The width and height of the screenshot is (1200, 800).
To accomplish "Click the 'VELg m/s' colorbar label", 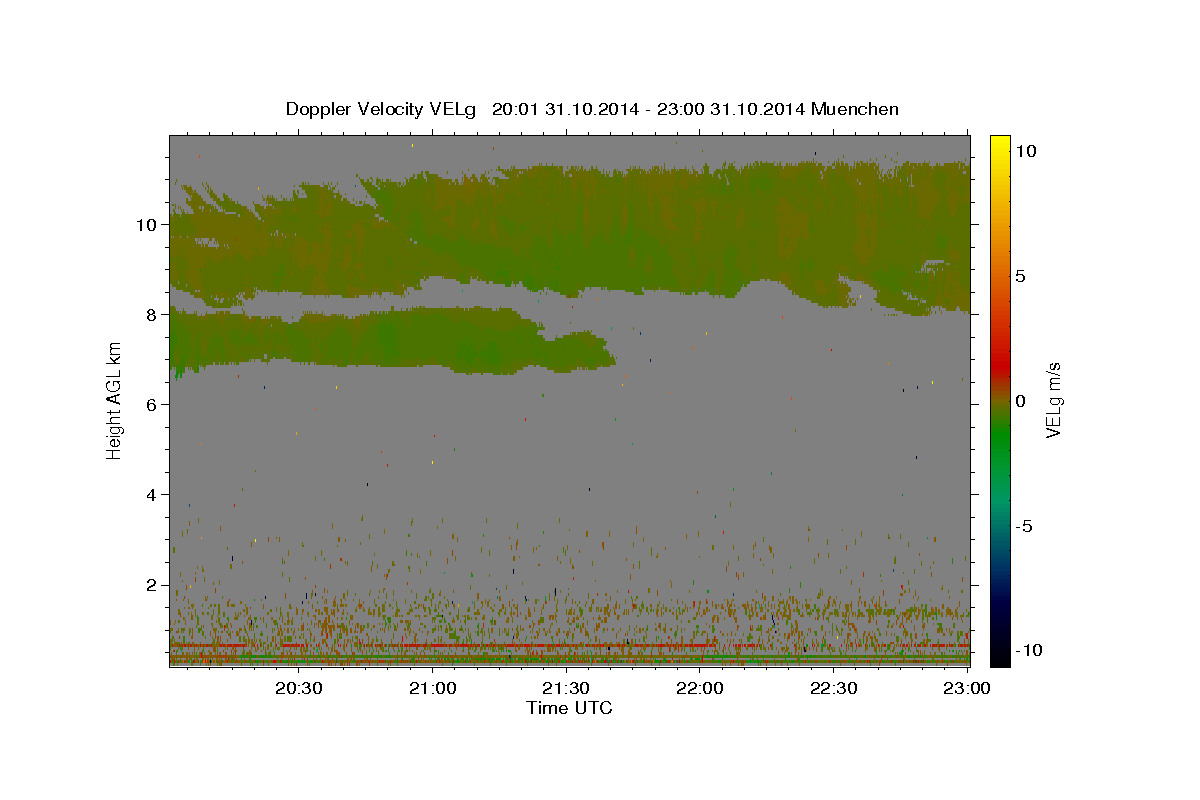I will (x=1053, y=401).
